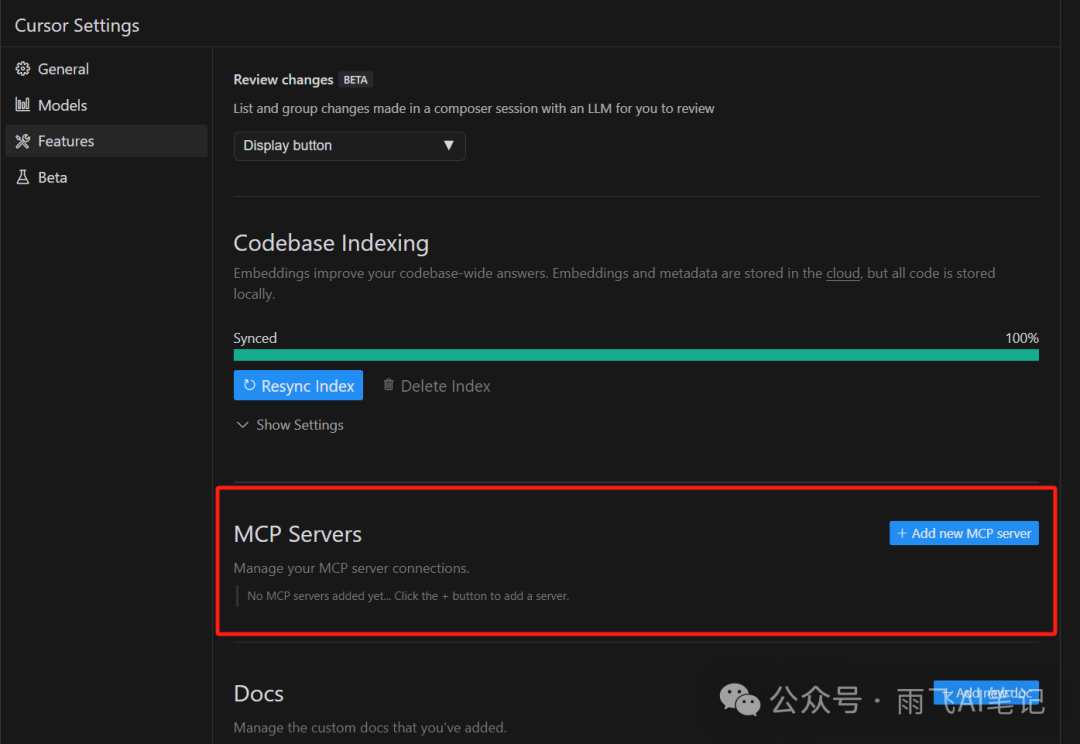
Task: Expand Show Settings under Codebase Indexing
Action: [x=289, y=425]
